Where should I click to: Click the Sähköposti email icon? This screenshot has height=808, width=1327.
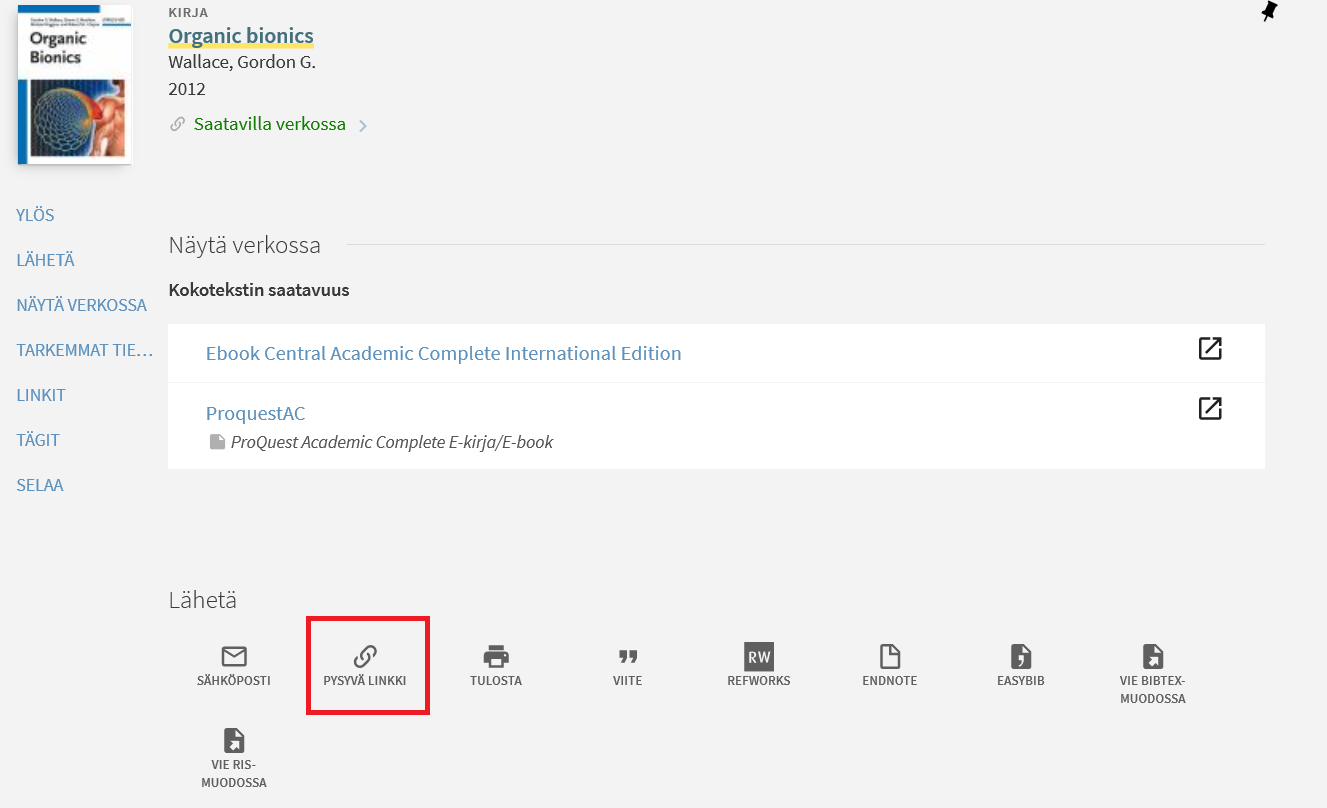(x=233, y=657)
